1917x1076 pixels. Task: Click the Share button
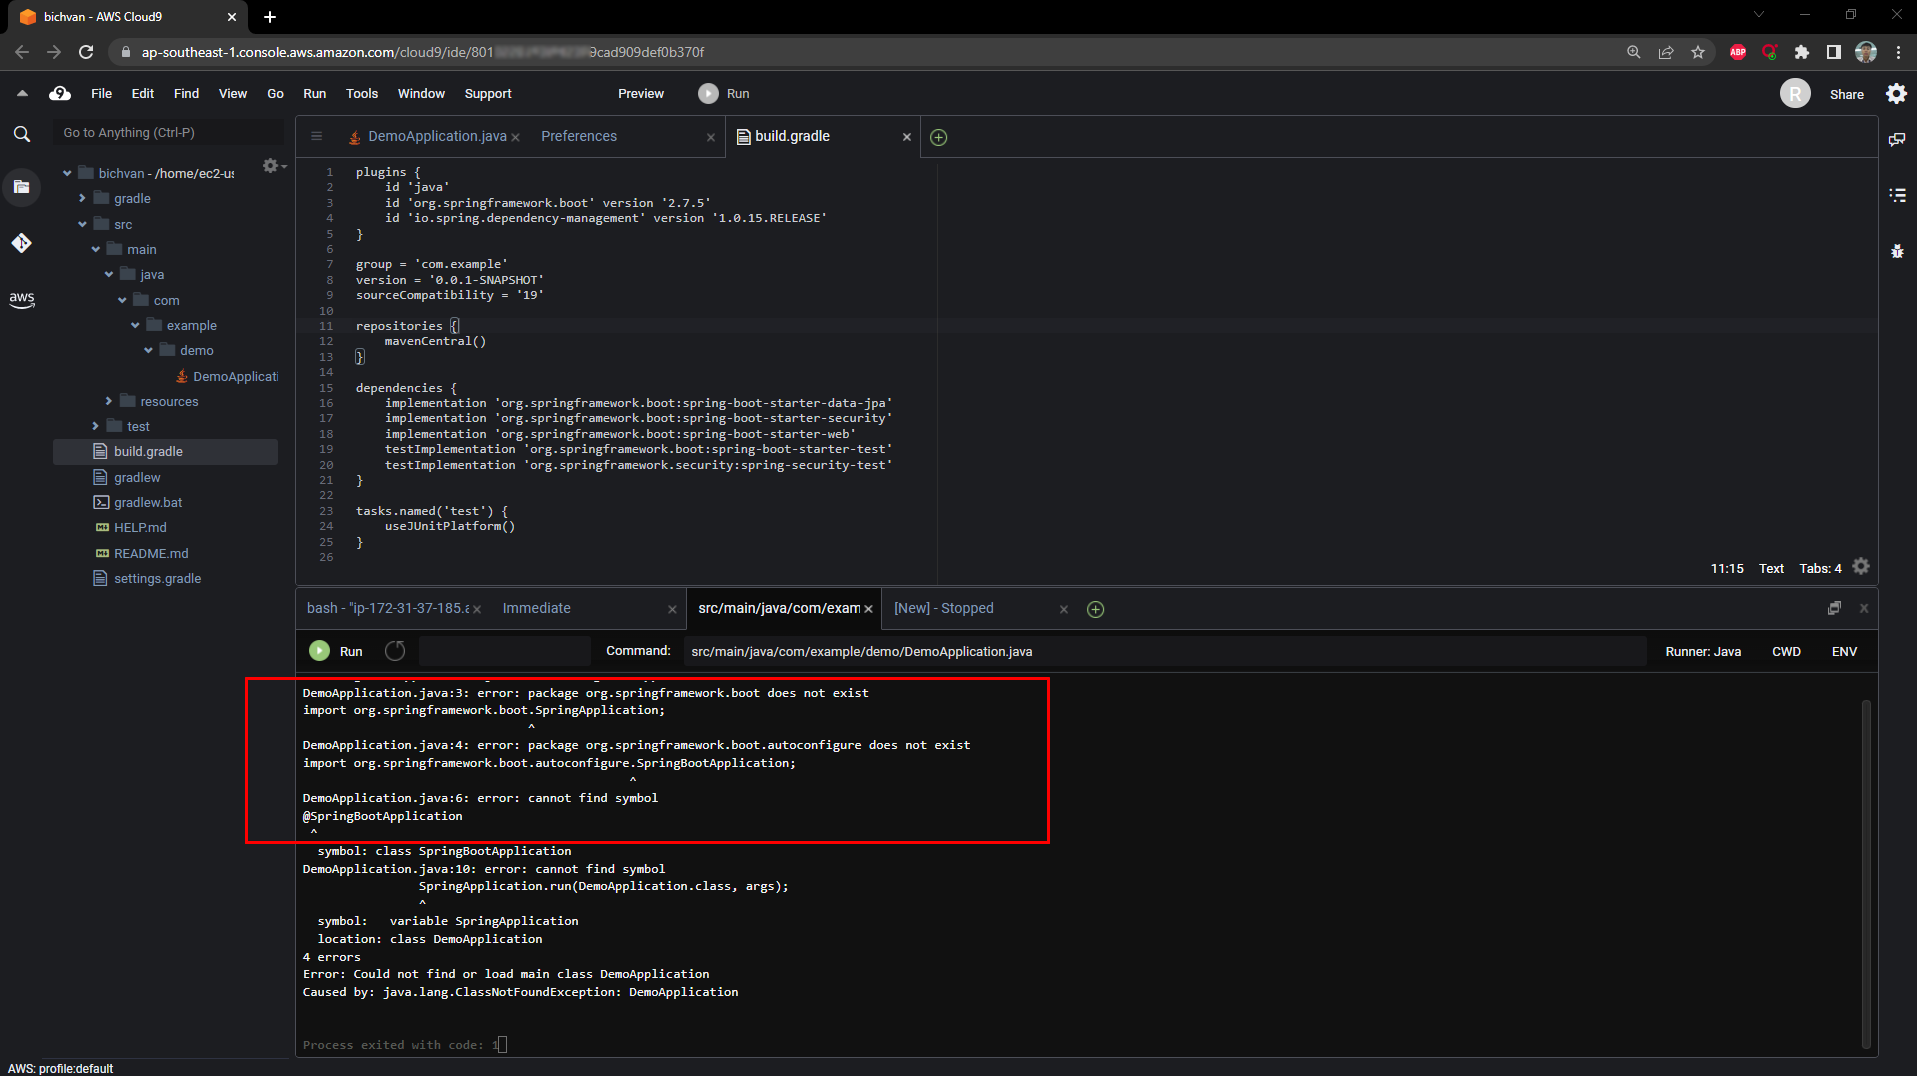[x=1846, y=94]
